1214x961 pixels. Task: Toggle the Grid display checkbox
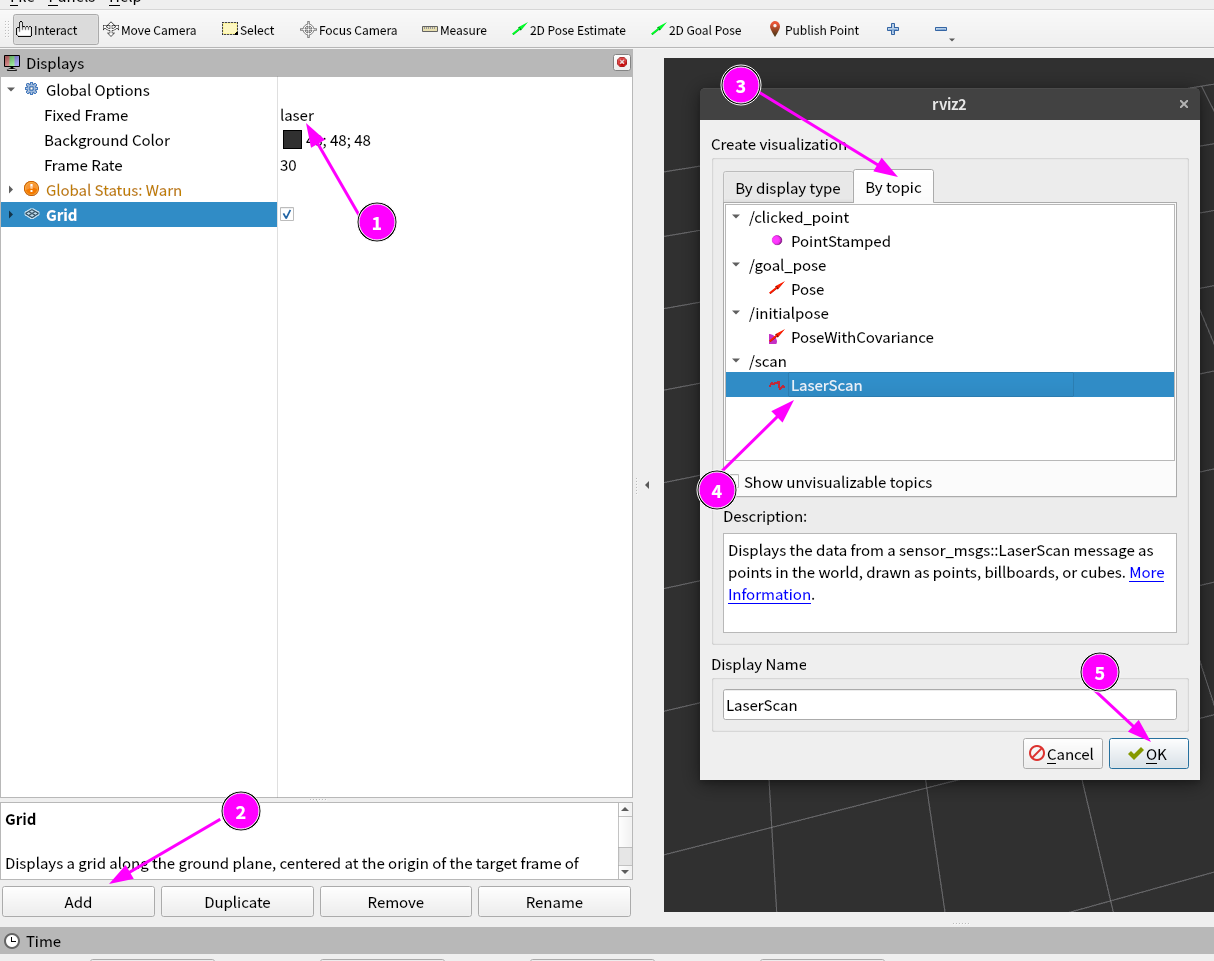[x=287, y=215]
